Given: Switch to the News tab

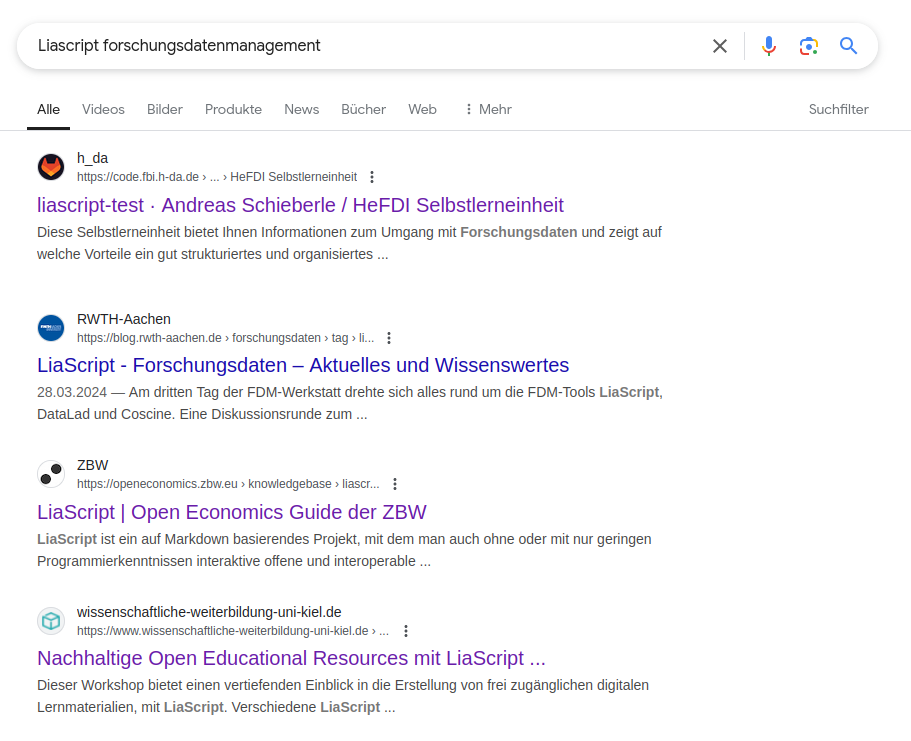Looking at the screenshot, I should [x=302, y=109].
